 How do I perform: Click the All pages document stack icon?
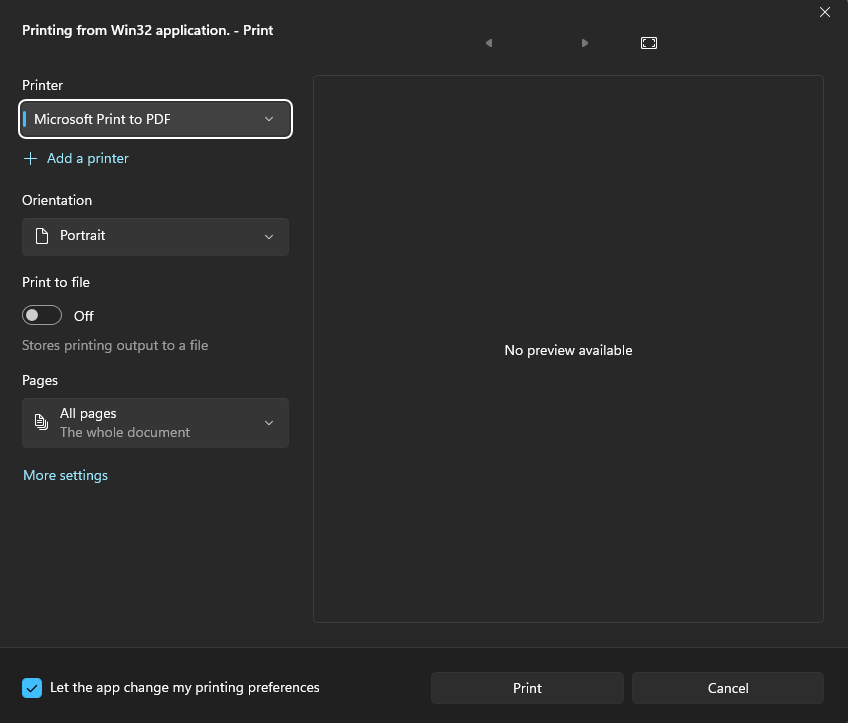42,422
